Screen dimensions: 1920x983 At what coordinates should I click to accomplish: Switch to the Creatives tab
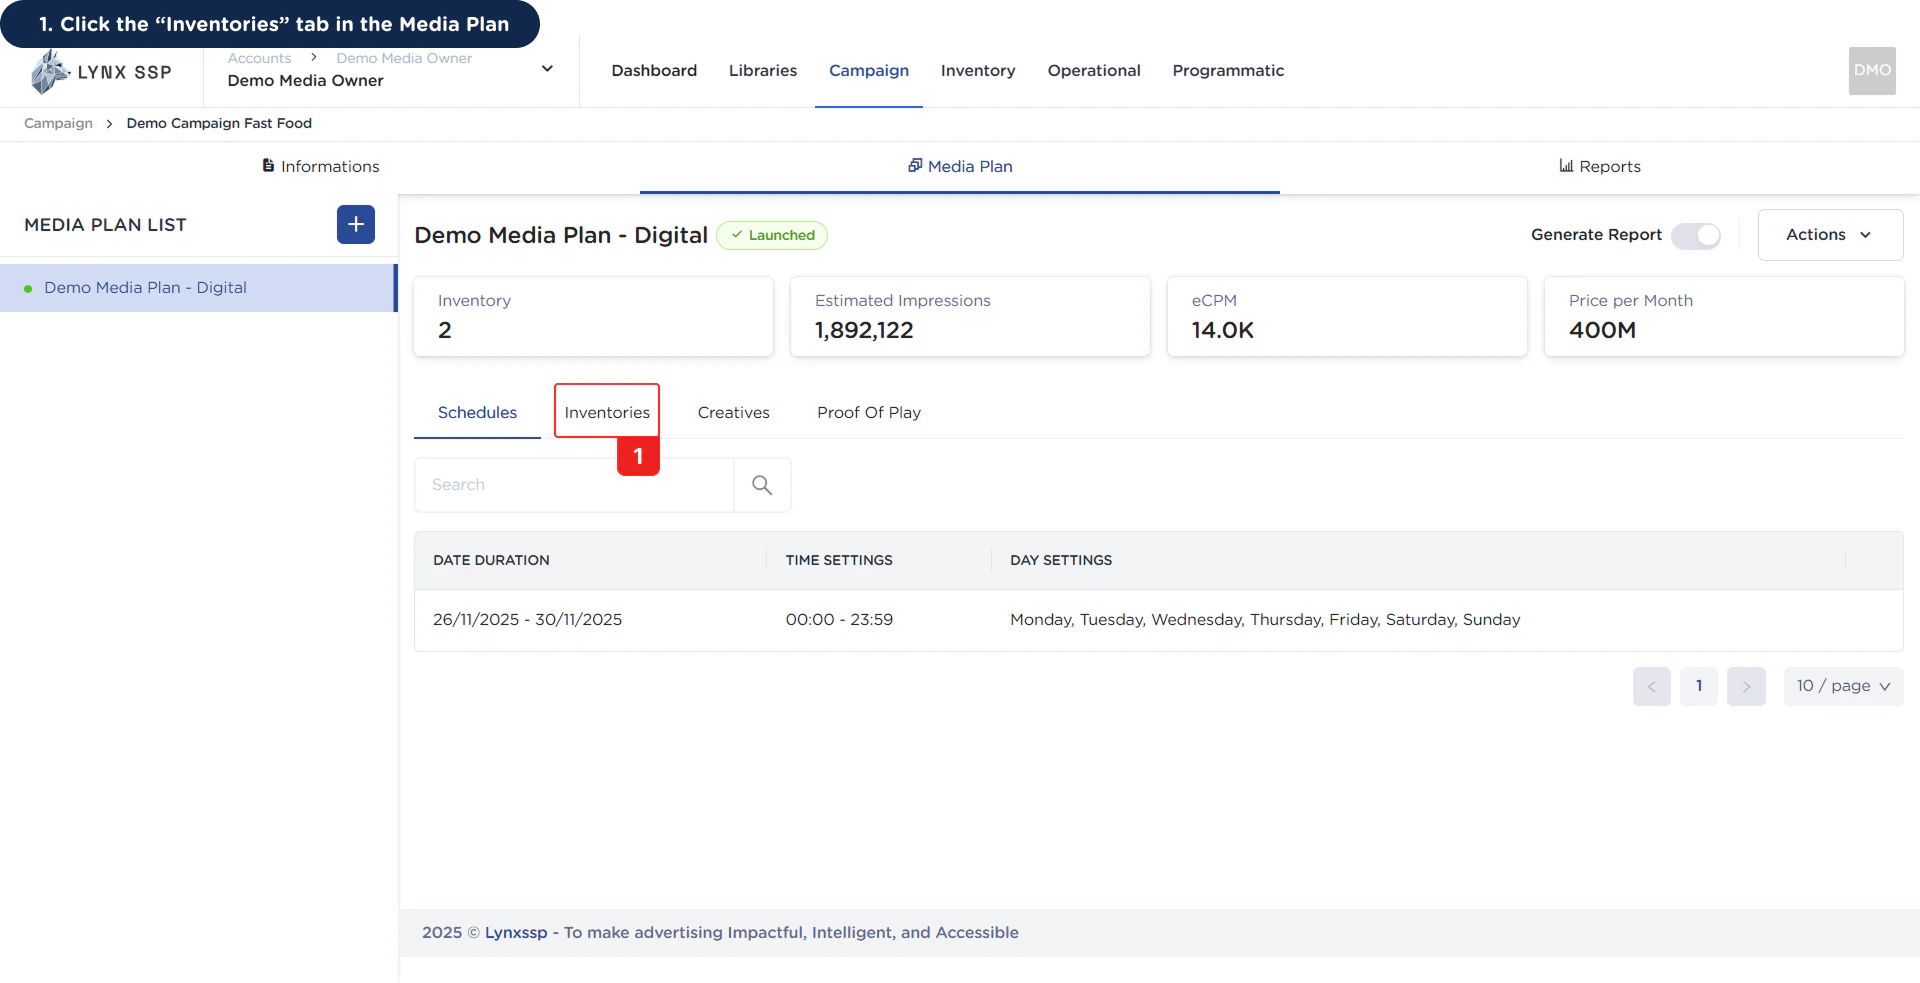point(733,412)
